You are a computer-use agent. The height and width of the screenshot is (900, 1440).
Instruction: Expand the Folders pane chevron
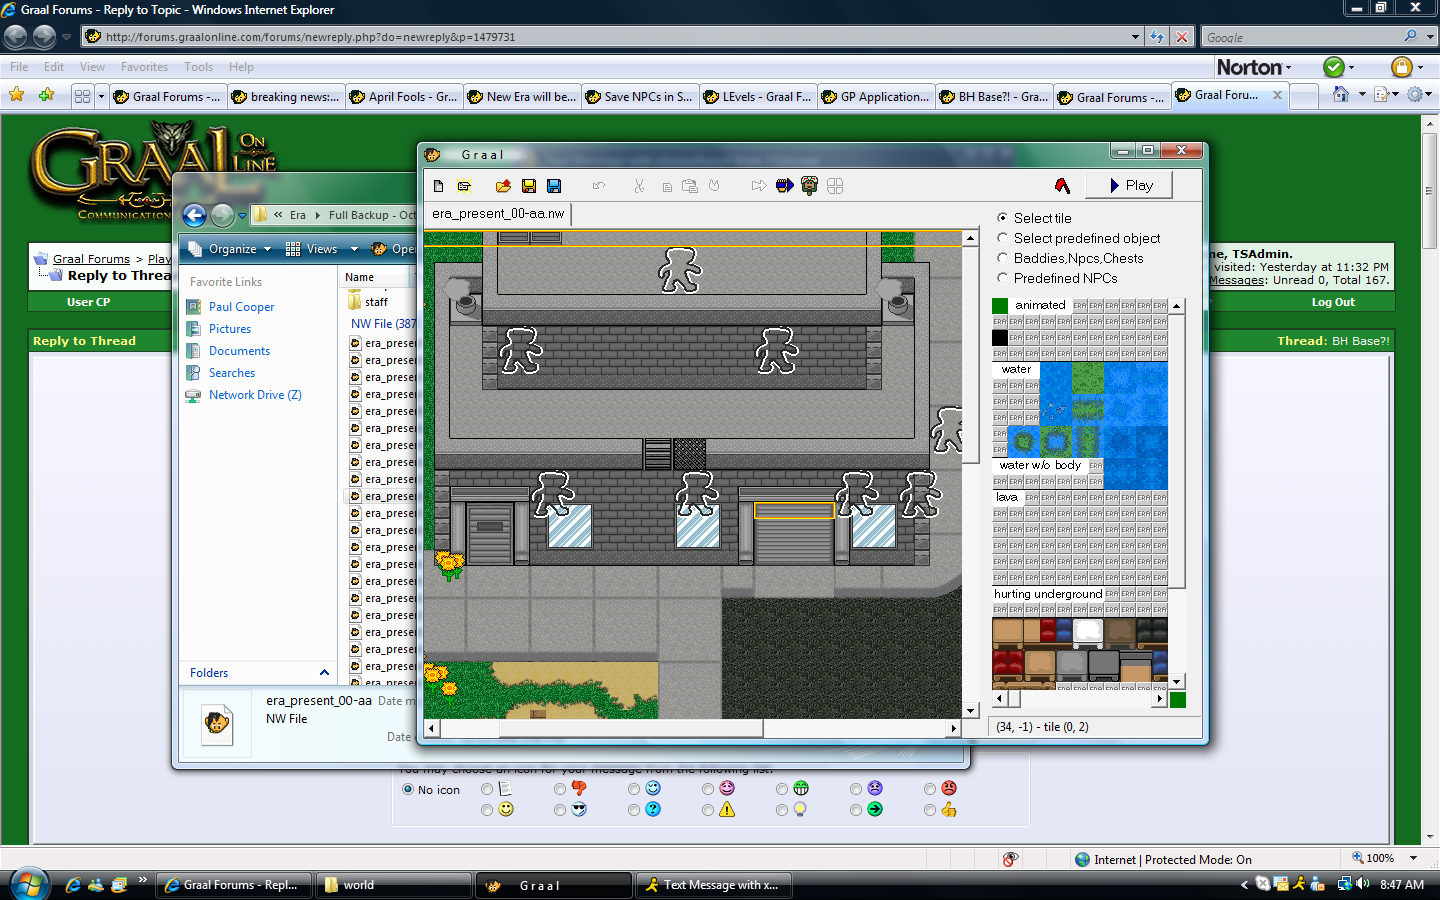pyautogui.click(x=324, y=673)
